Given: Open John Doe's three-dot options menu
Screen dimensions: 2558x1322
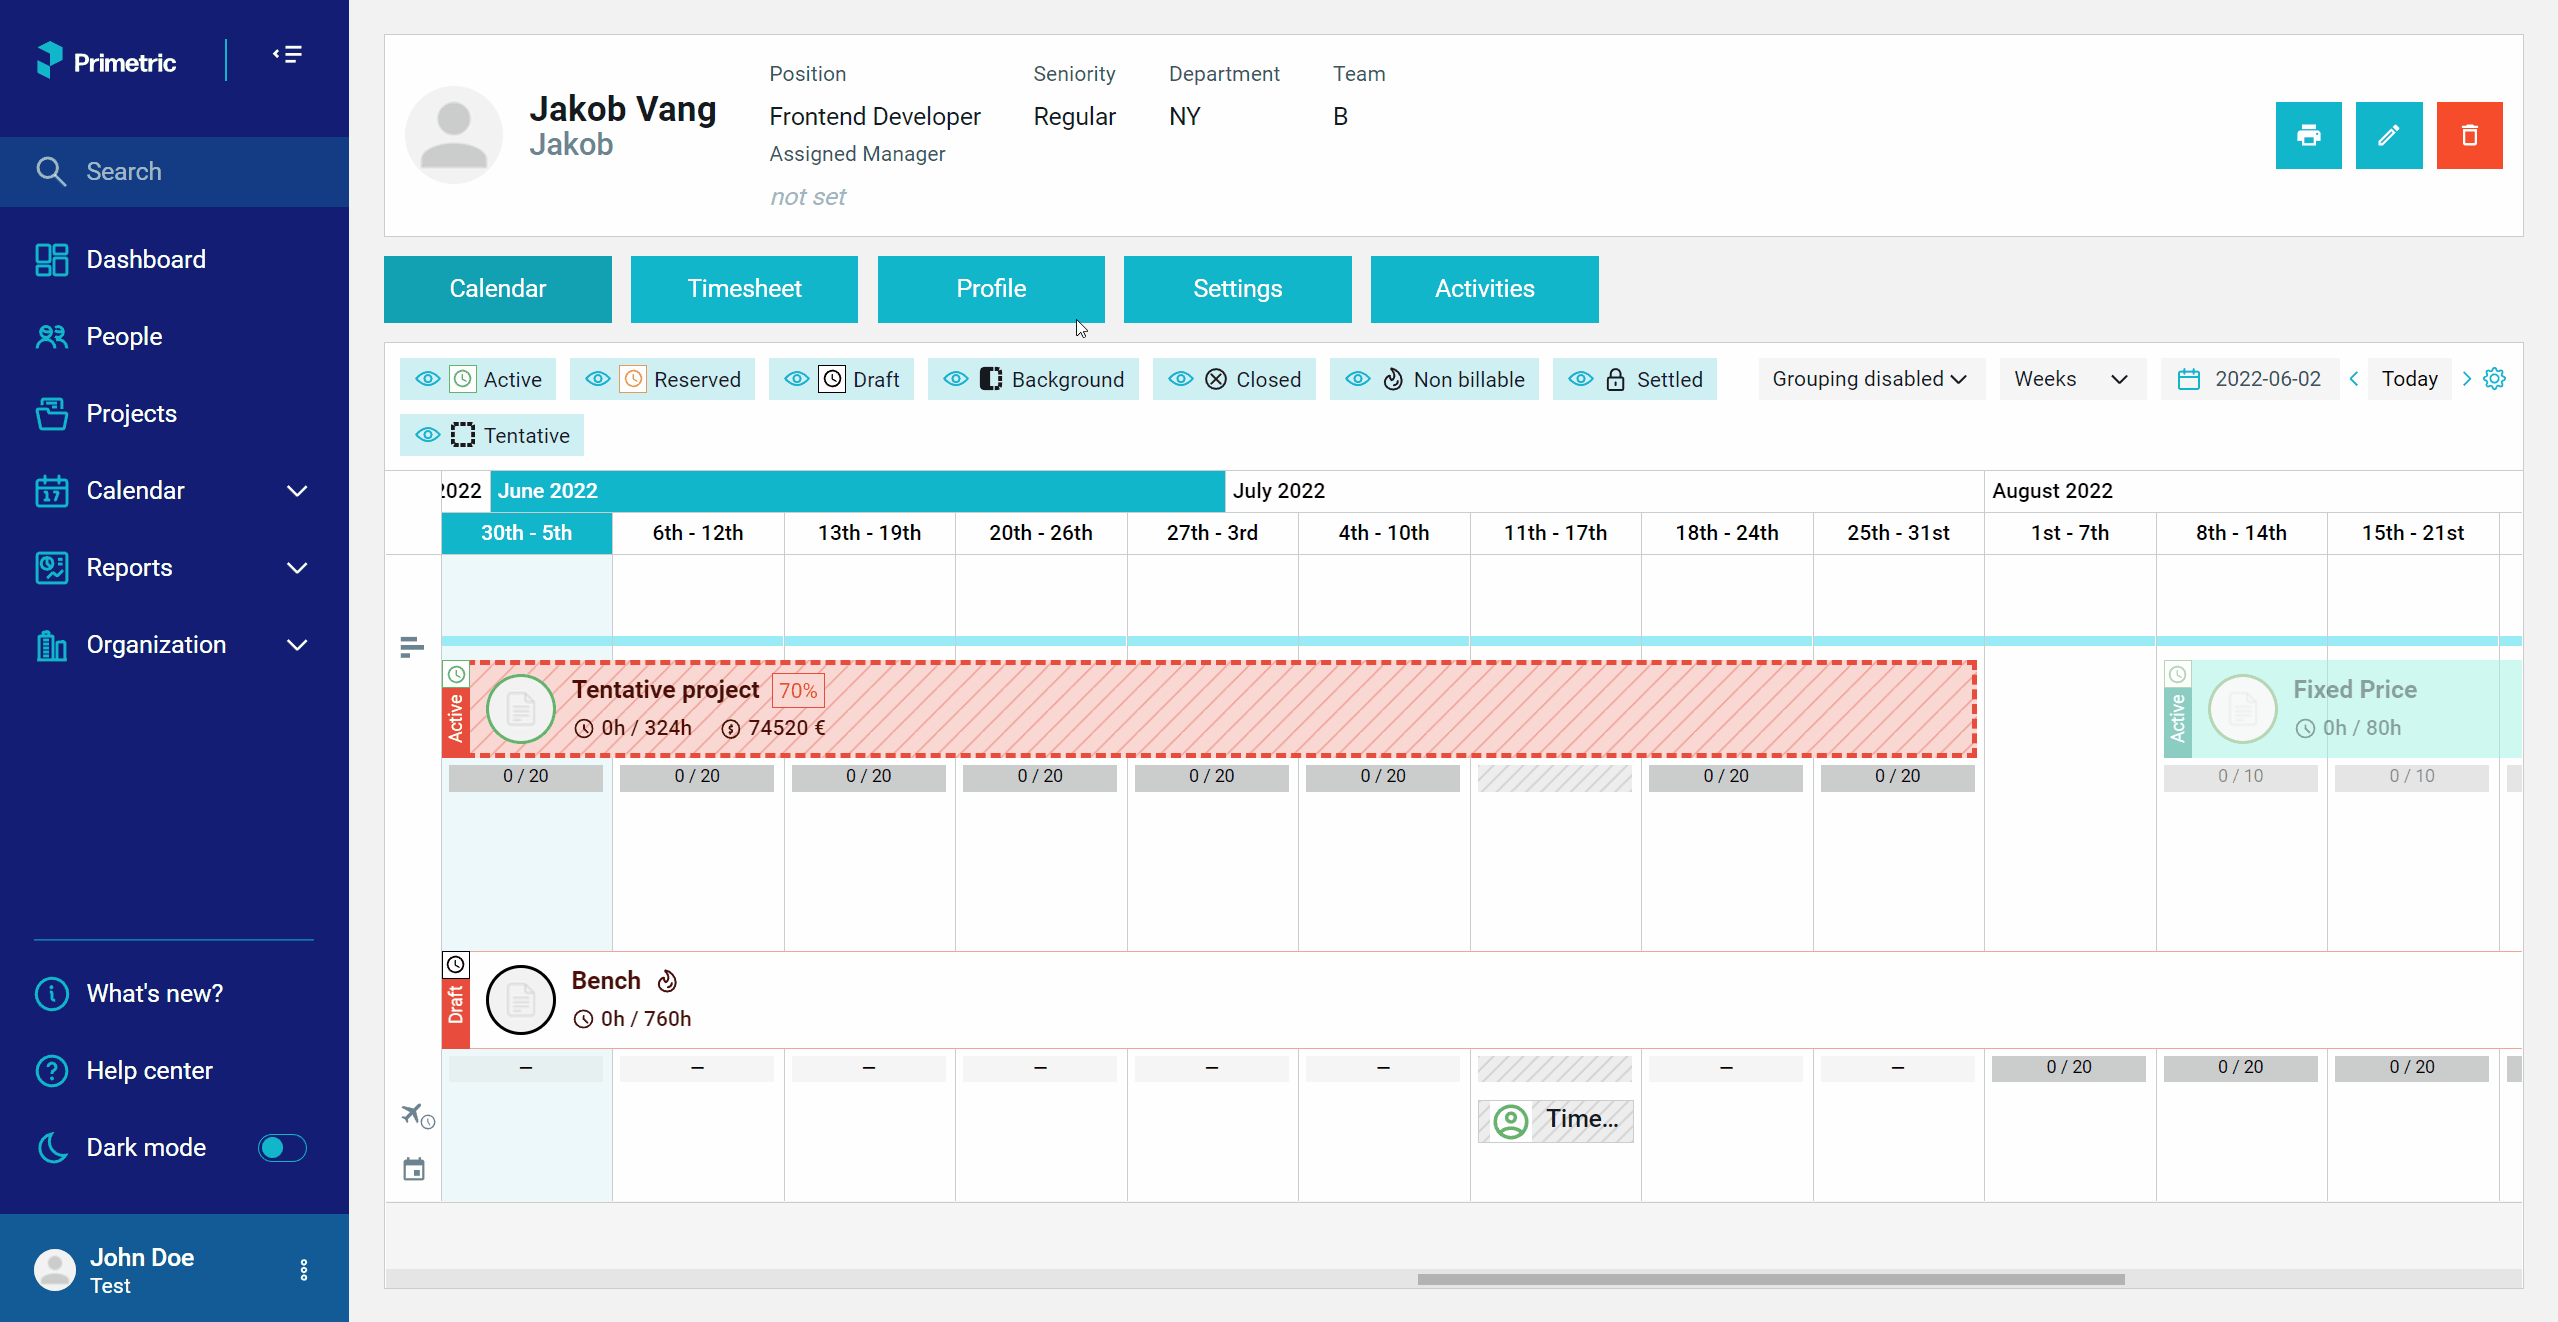Looking at the screenshot, I should (304, 1270).
